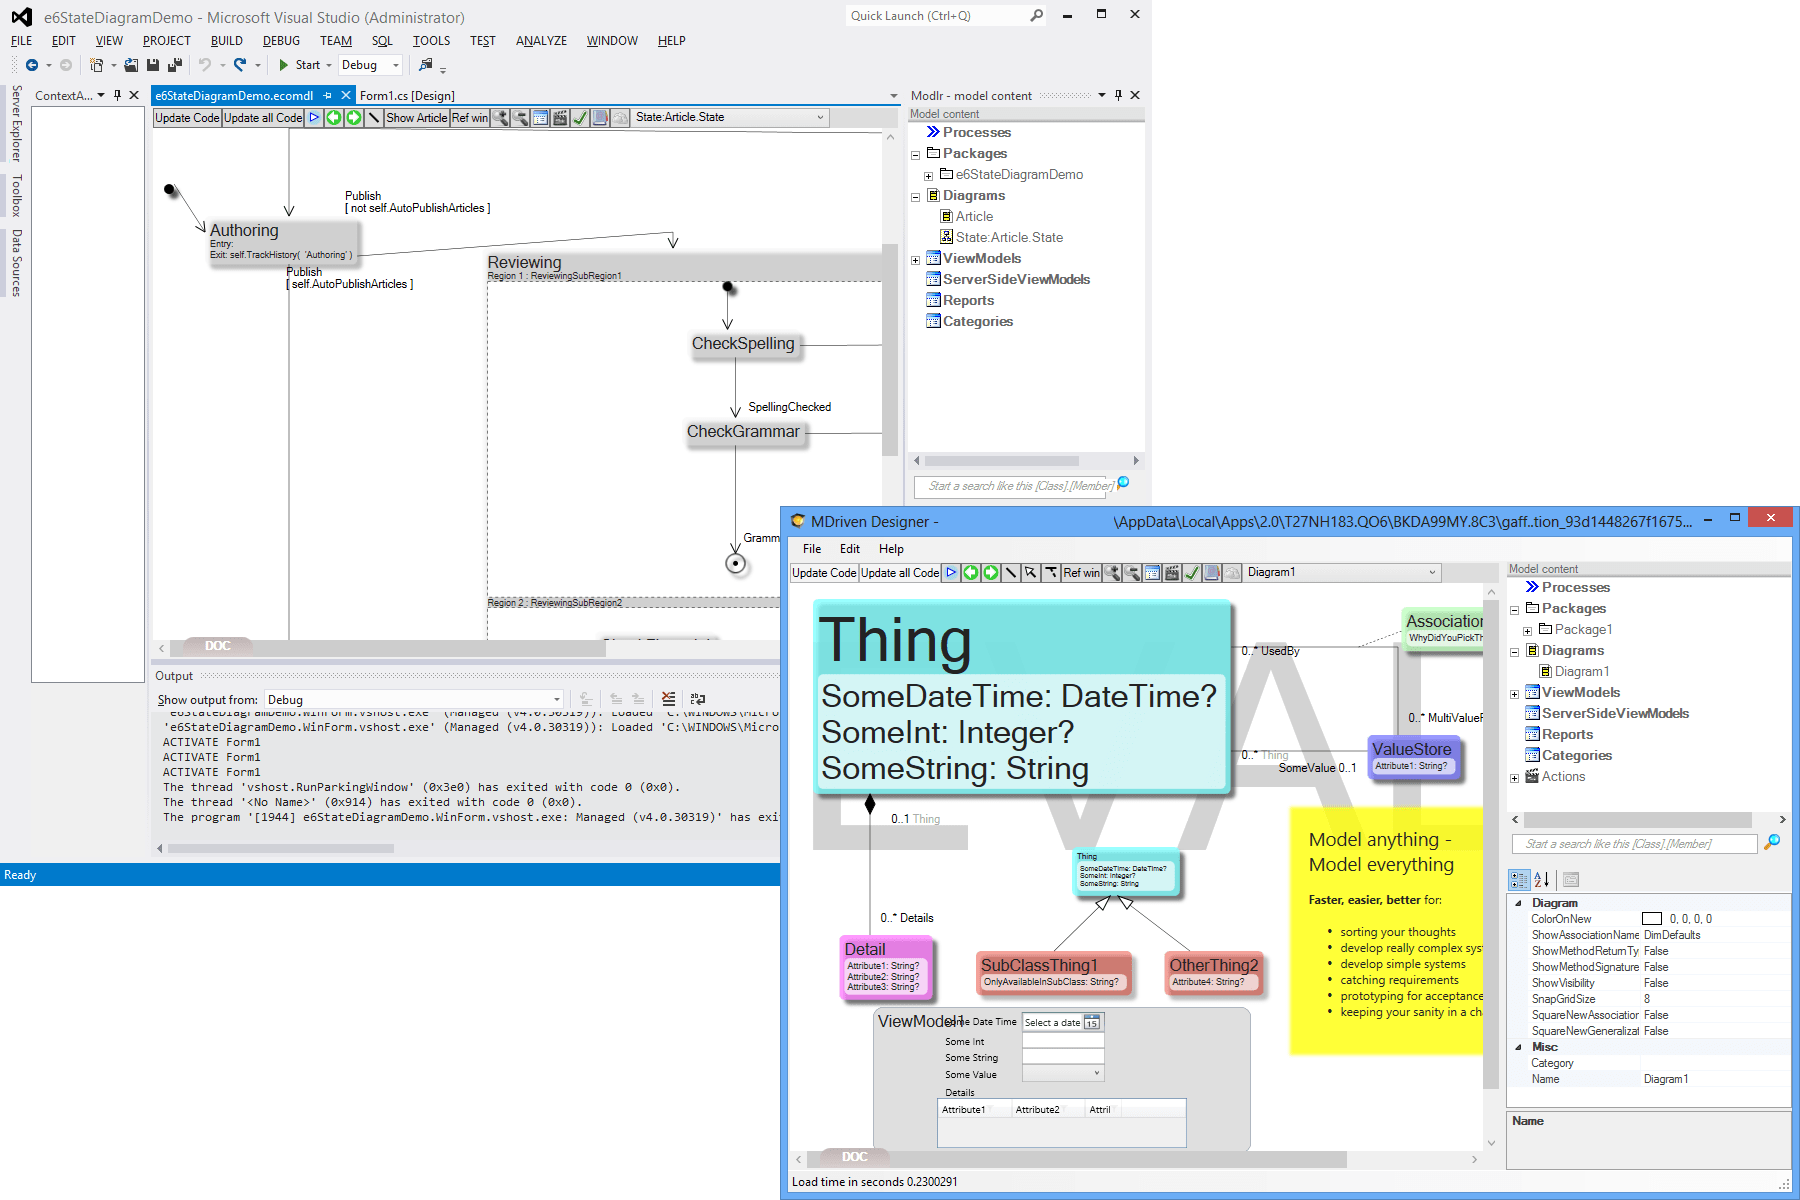Click Save All icon in Visual Studio toolbar
This screenshot has width=1800, height=1200.
pyautogui.click(x=174, y=65)
